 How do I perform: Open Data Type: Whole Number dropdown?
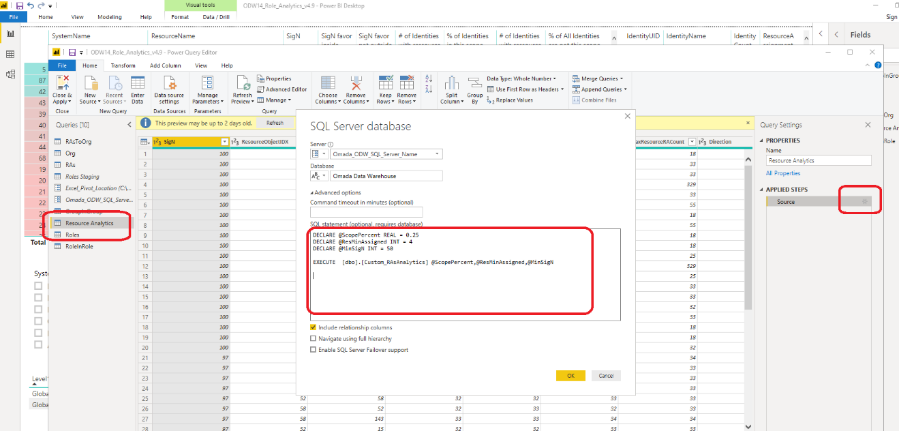click(521, 79)
